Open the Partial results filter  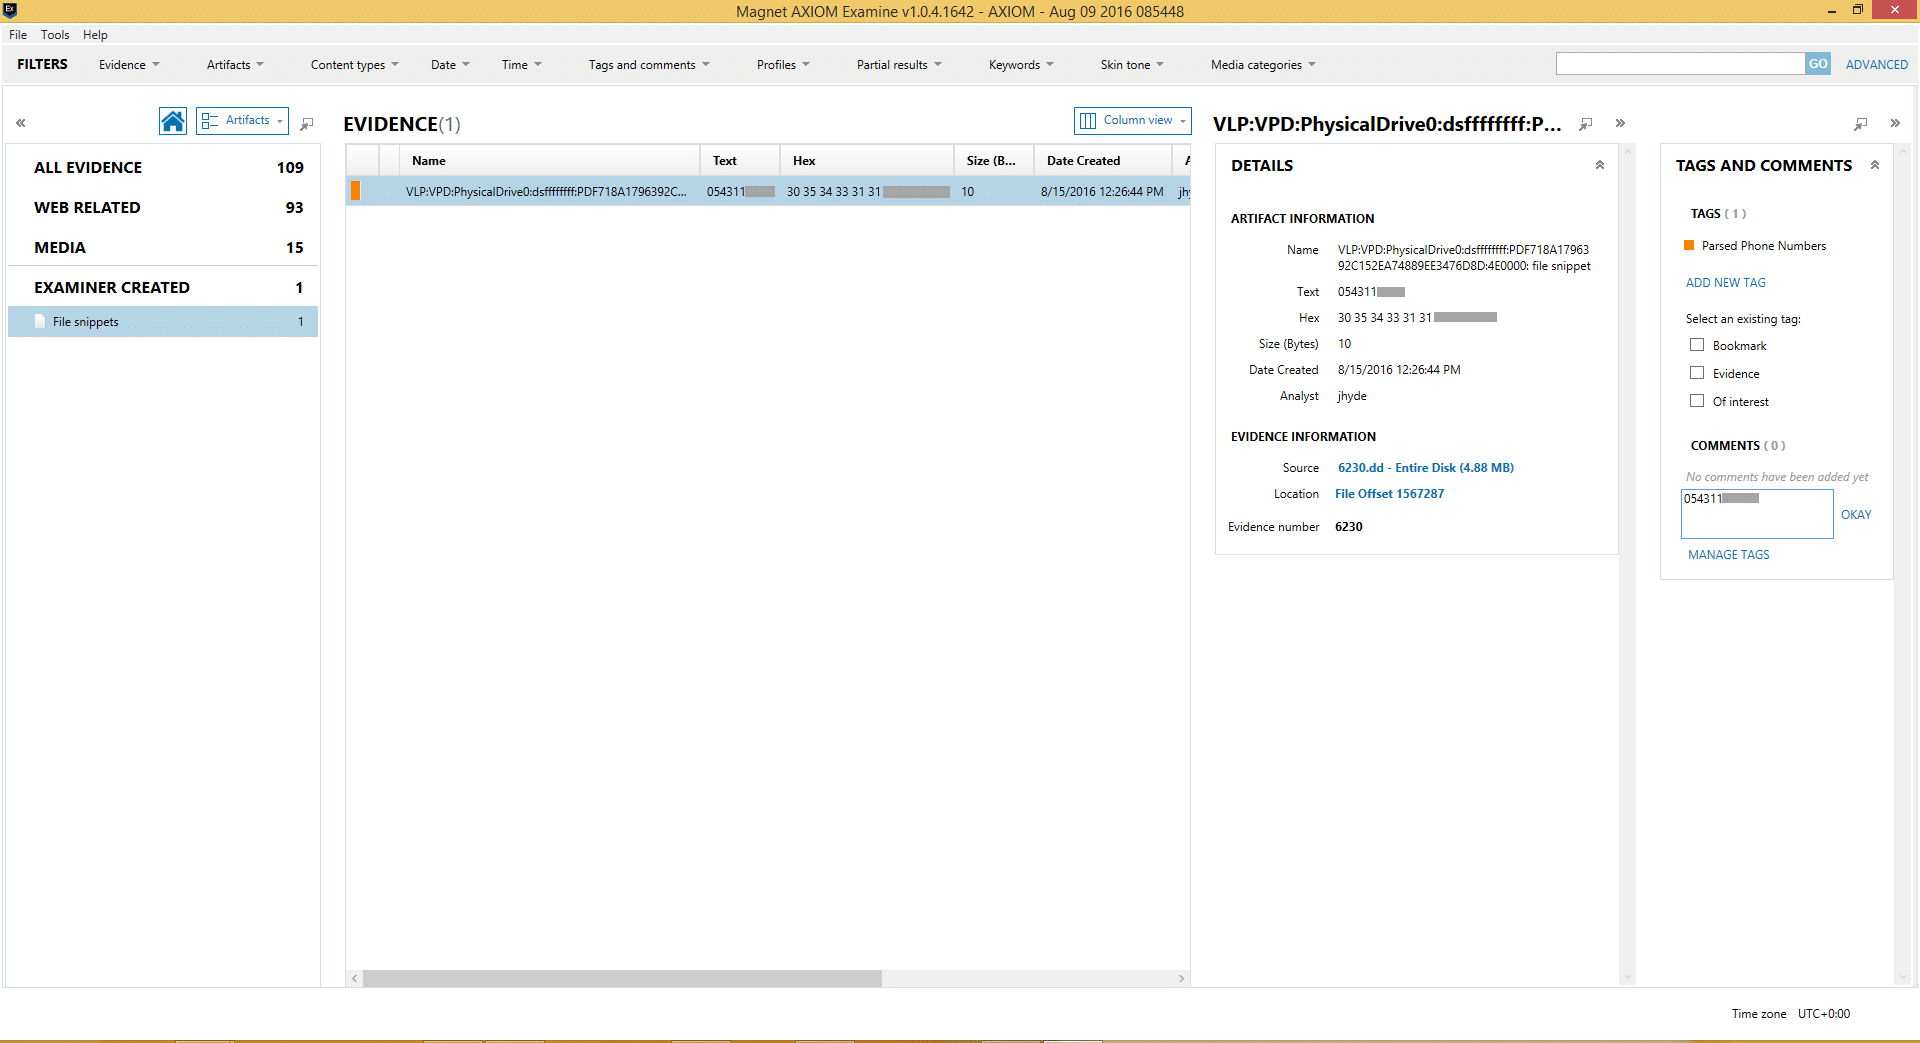(x=899, y=65)
